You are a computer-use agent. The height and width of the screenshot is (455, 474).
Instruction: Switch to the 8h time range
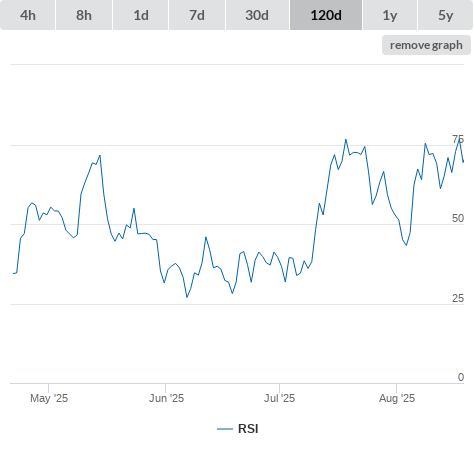point(84,15)
